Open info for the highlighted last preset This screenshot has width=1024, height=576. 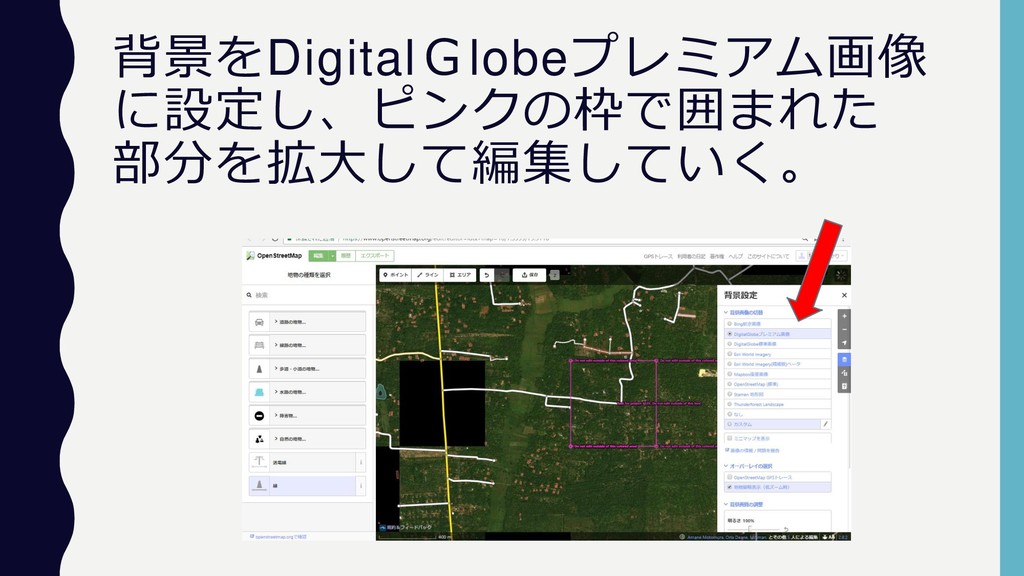[x=360, y=485]
